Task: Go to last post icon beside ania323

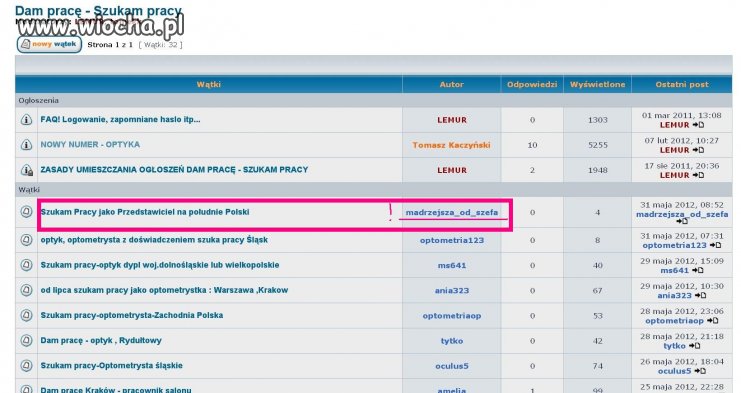Action: (x=701, y=296)
